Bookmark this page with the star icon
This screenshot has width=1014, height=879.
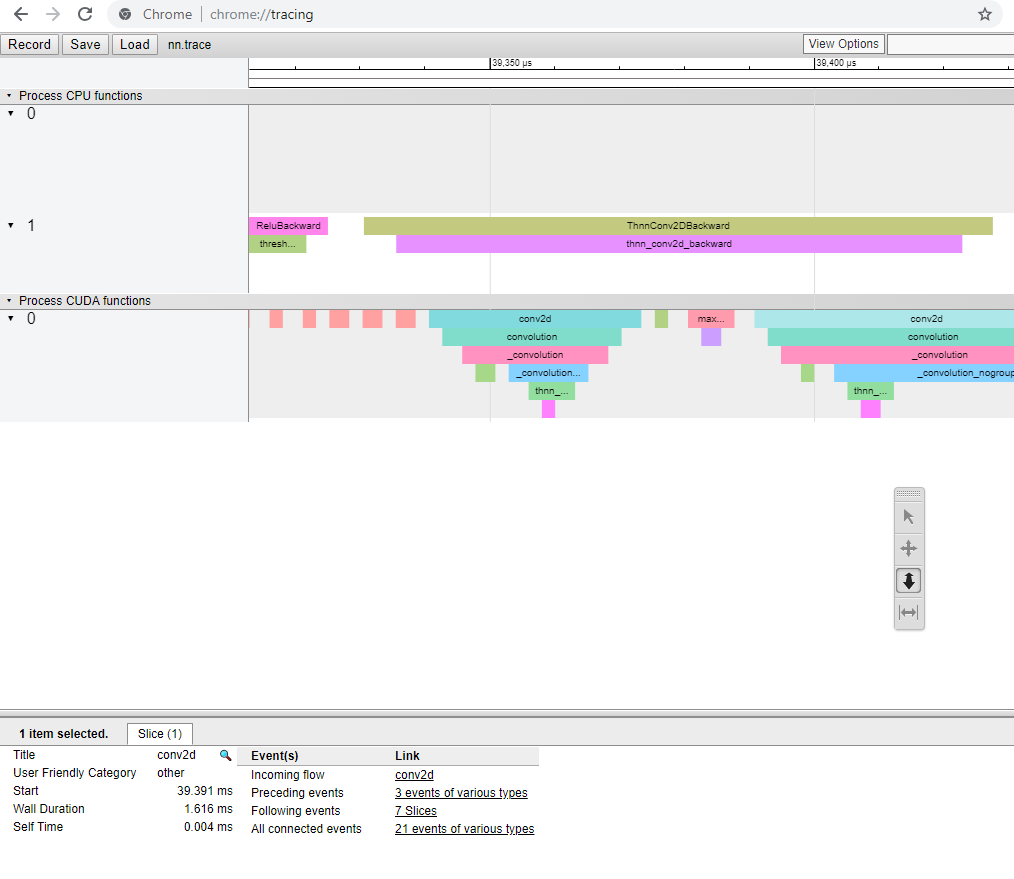(984, 14)
